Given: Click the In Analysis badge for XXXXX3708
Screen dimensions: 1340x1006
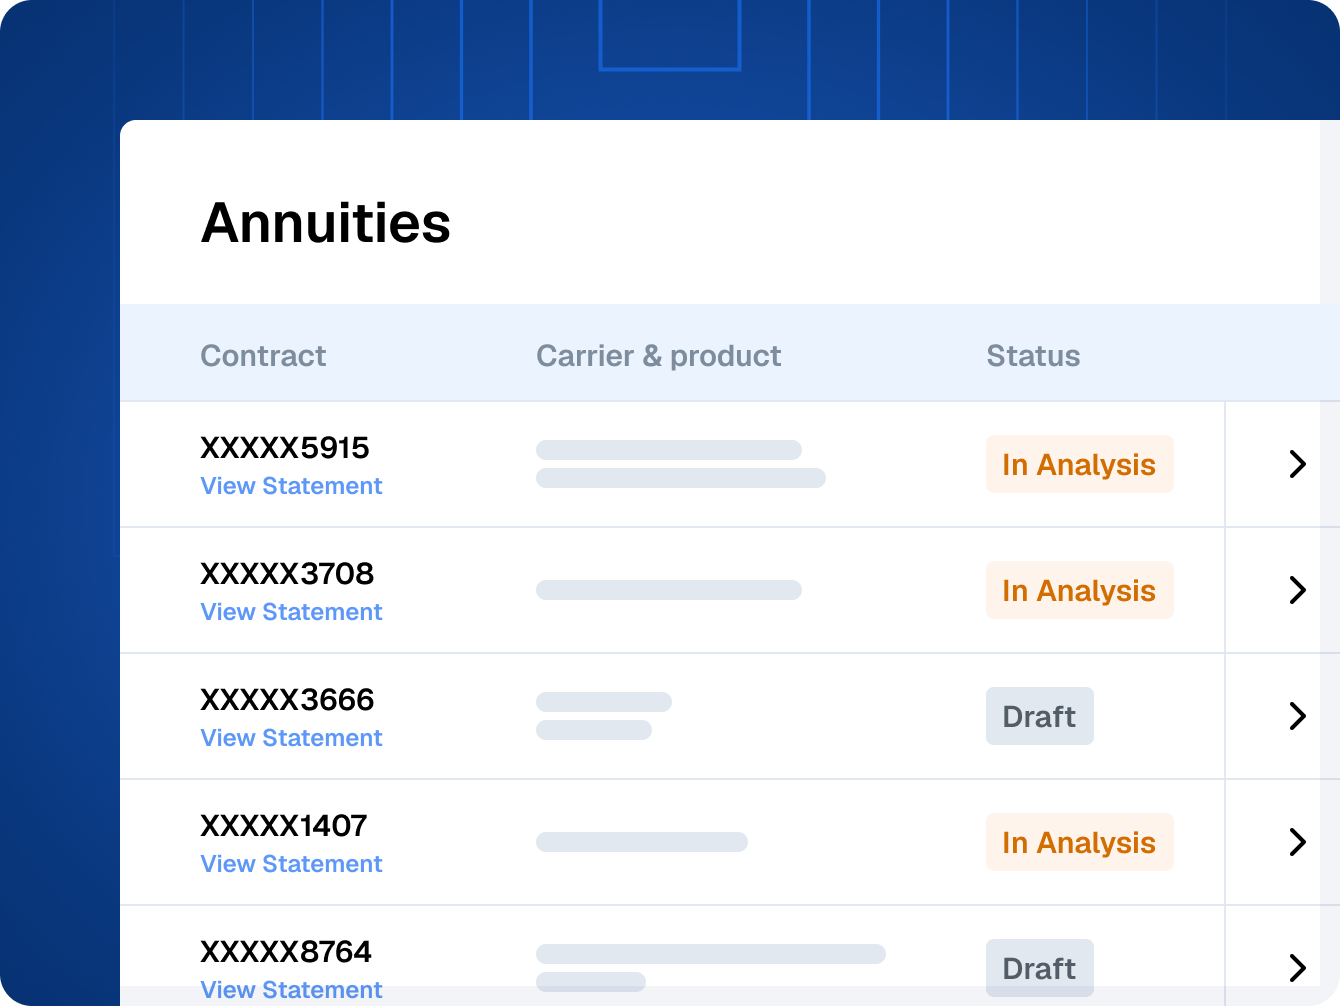Looking at the screenshot, I should [1079, 590].
